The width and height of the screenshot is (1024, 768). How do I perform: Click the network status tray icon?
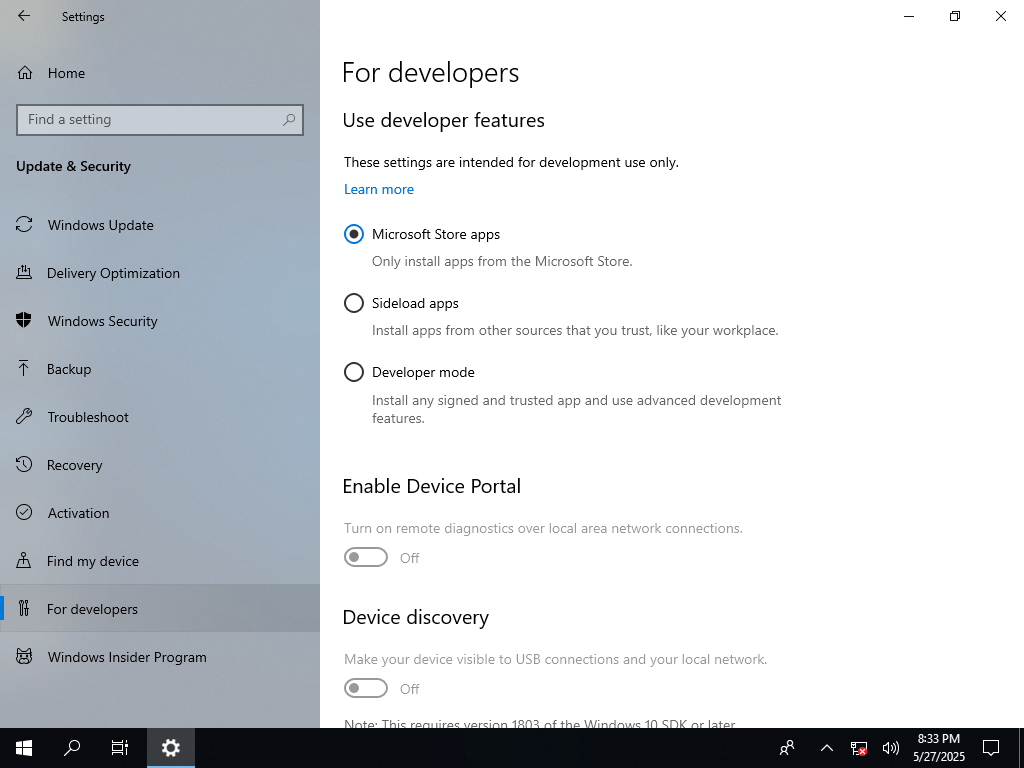coord(859,748)
